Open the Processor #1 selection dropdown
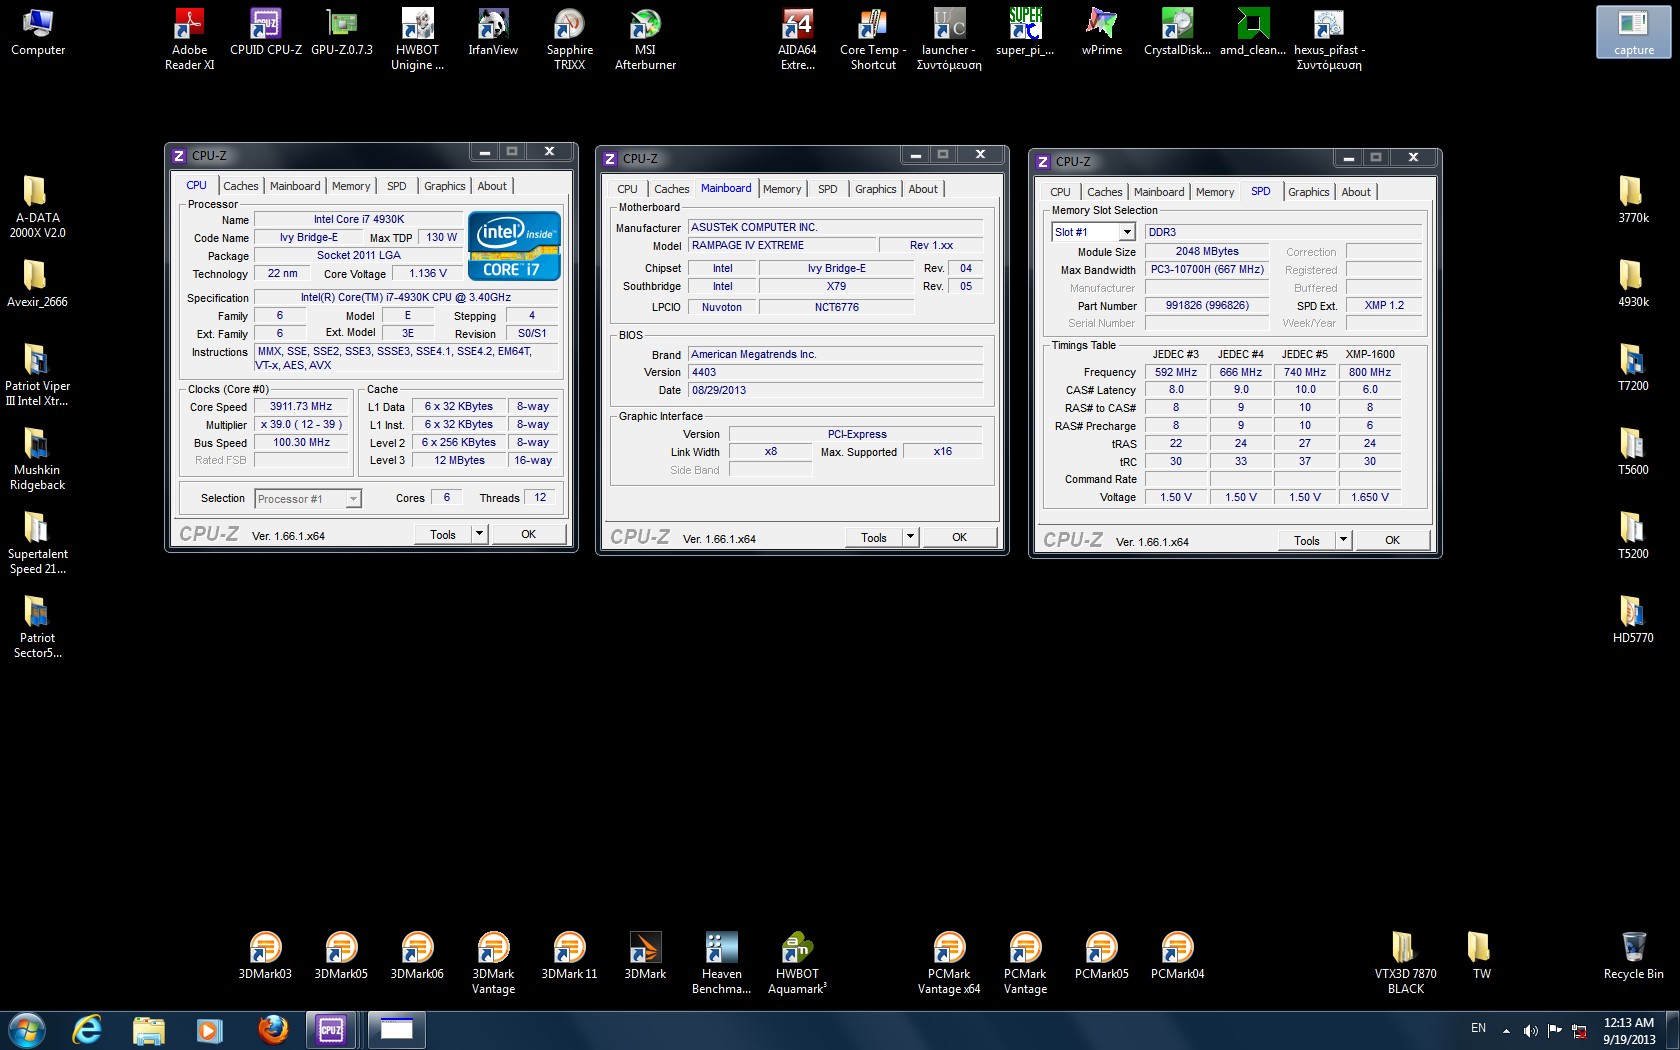 pyautogui.click(x=308, y=499)
